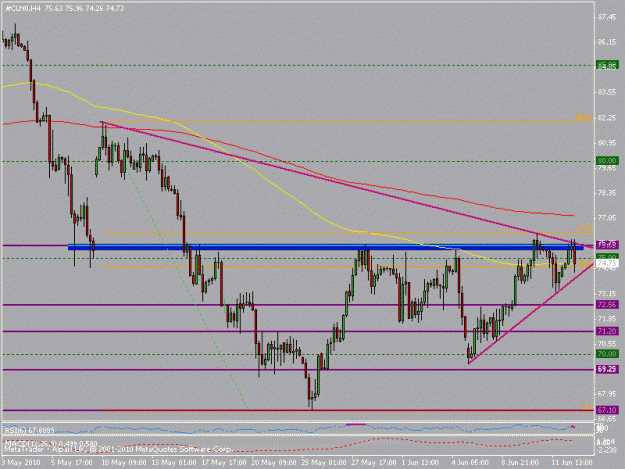625x469 pixels.
Task: Click the purple 72.55 level tag
Action: [607, 304]
